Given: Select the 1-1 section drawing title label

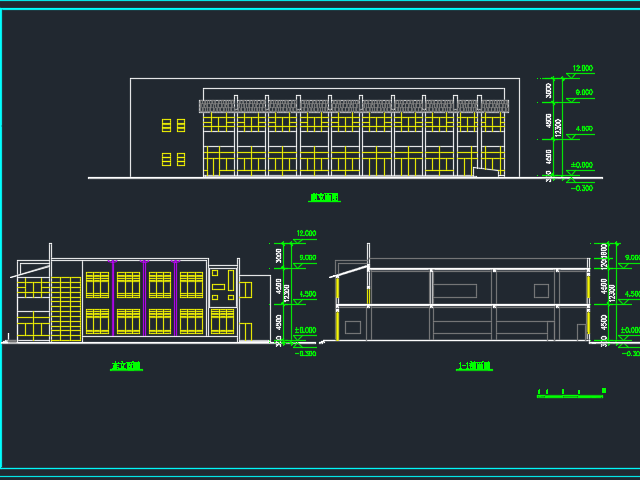Looking at the screenshot, I should [474, 367].
